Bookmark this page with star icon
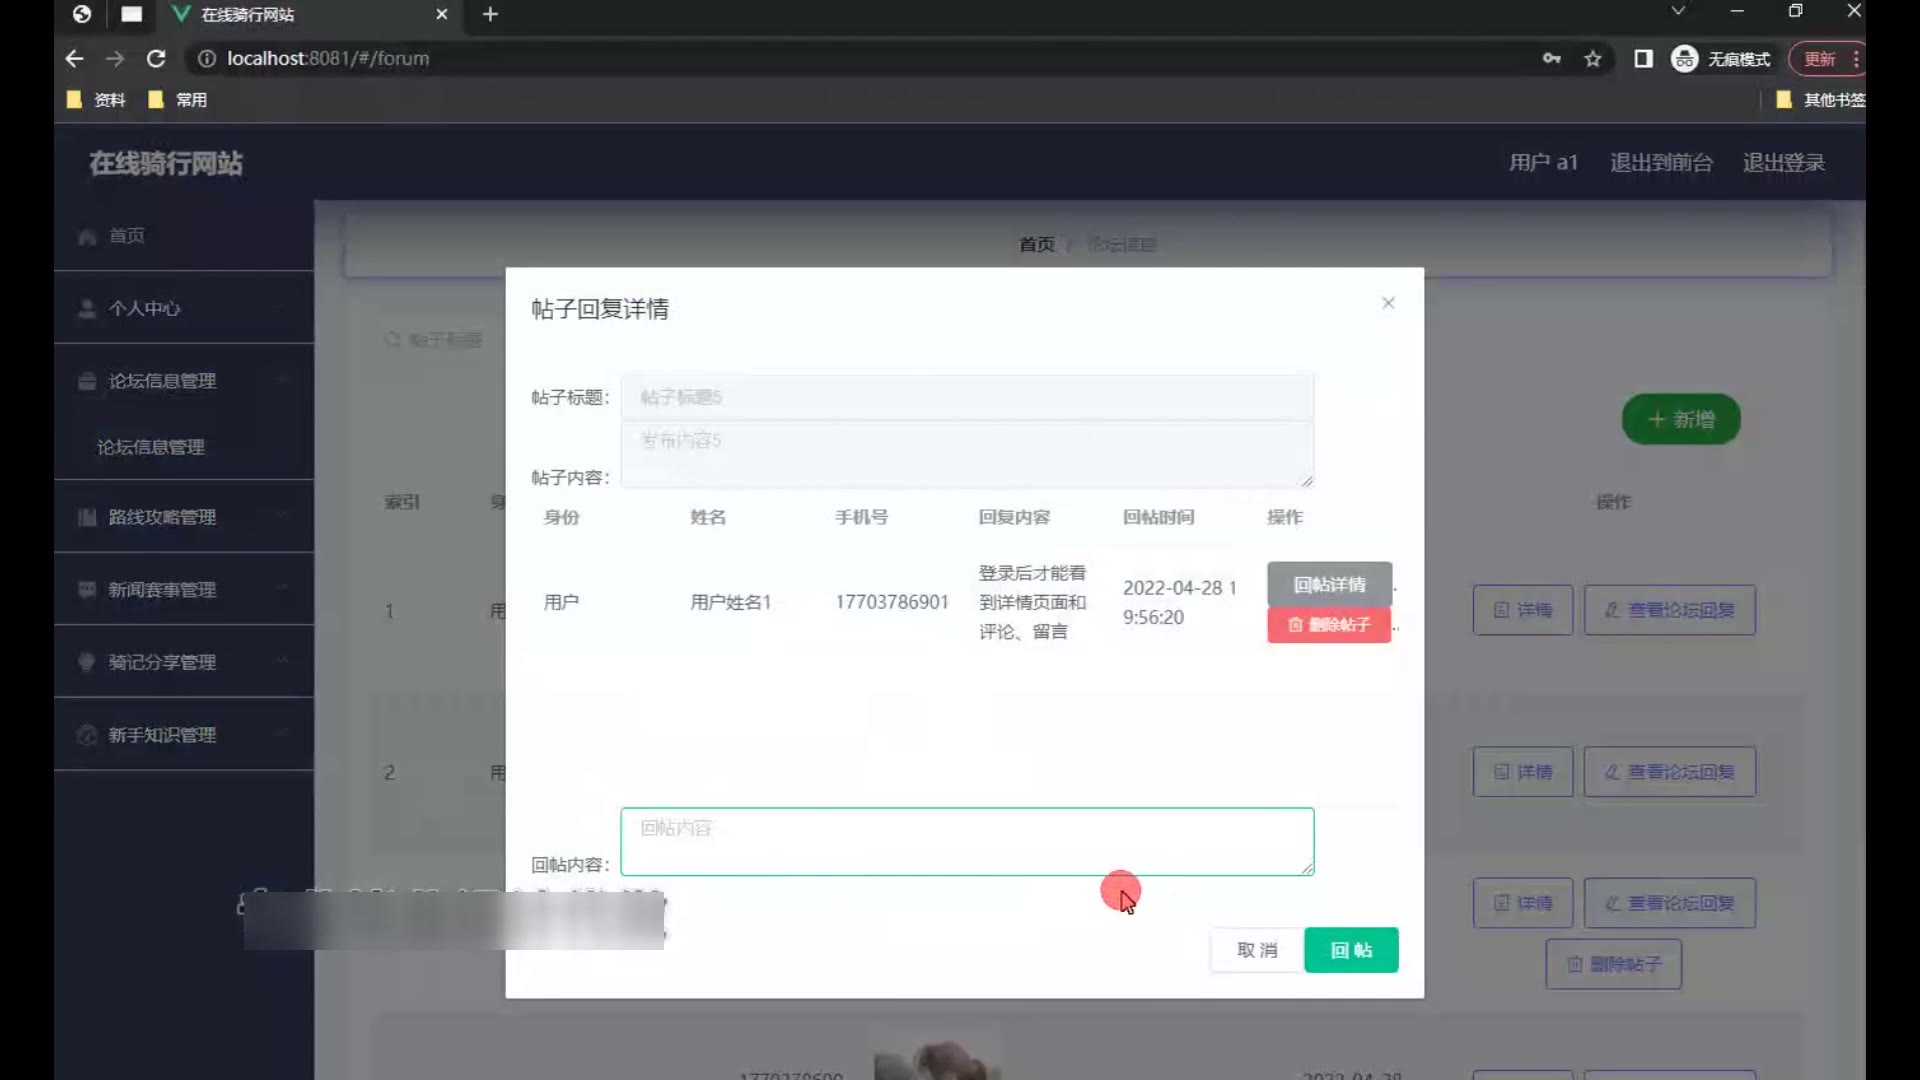 click(x=1593, y=59)
